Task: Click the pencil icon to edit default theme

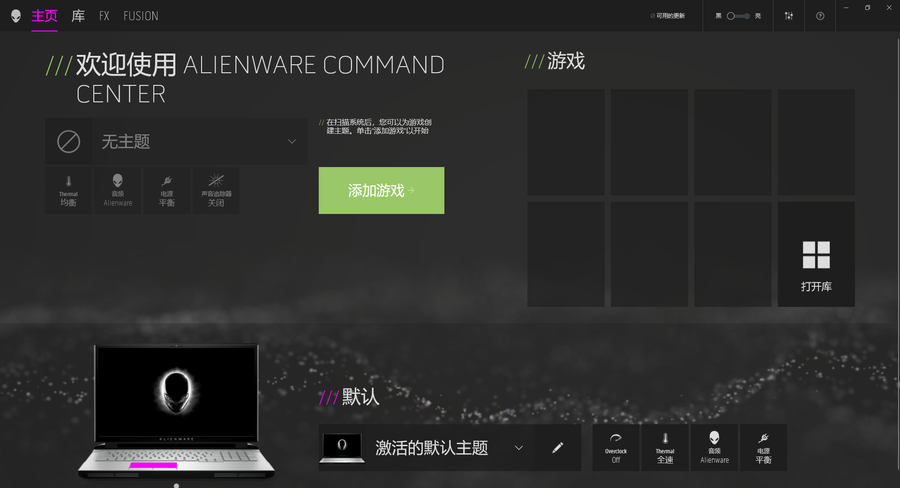Action: [558, 447]
